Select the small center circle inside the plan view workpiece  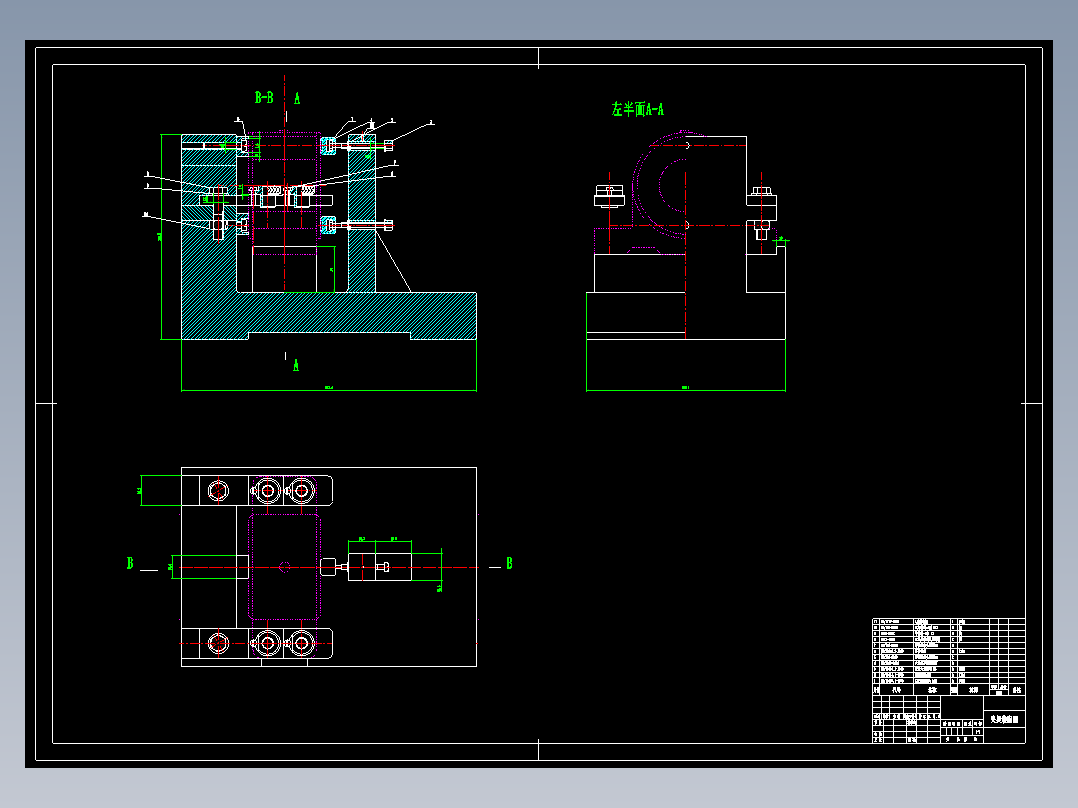pos(285,567)
